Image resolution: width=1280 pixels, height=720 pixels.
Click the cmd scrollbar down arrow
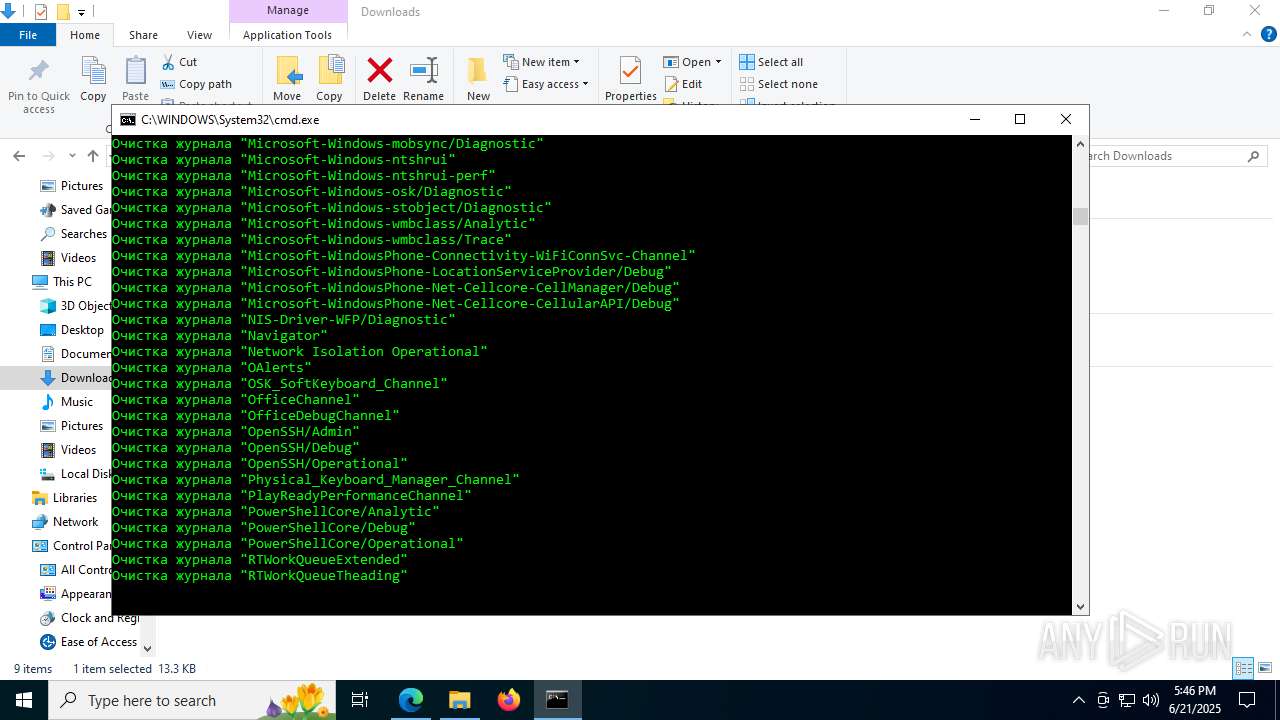point(1080,607)
